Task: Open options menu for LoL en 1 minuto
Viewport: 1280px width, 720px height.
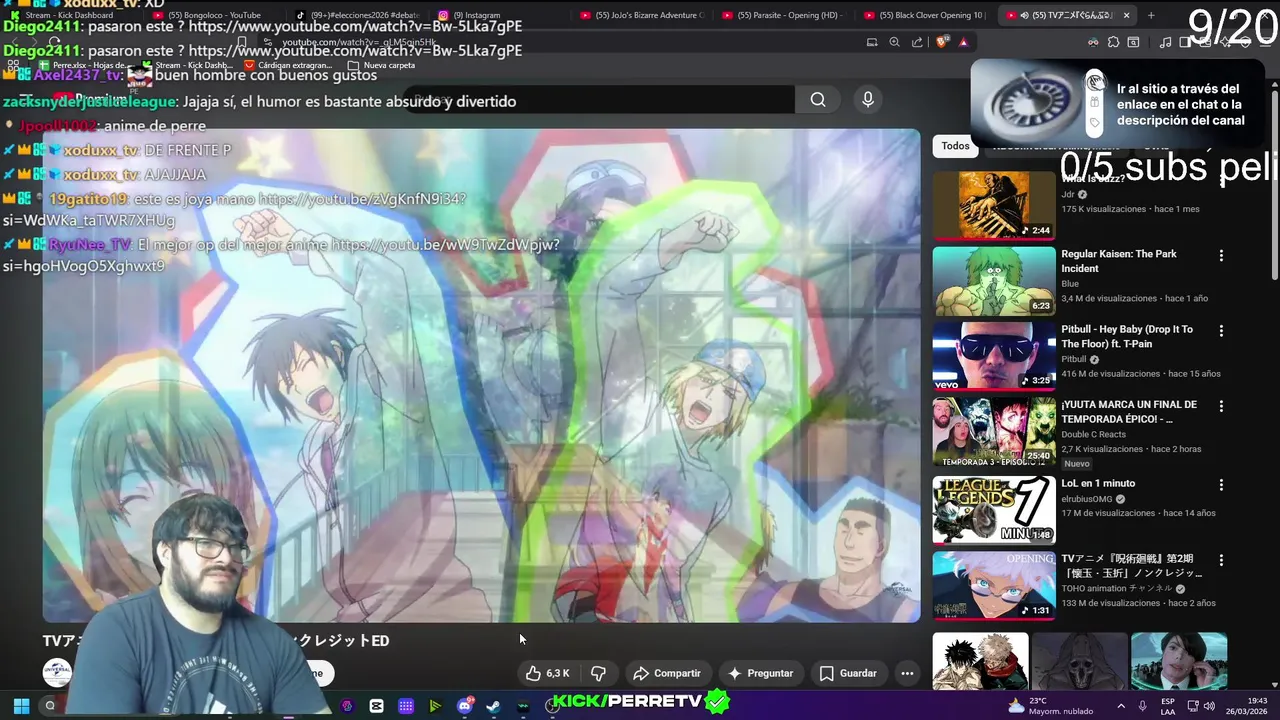Action: tap(1220, 484)
